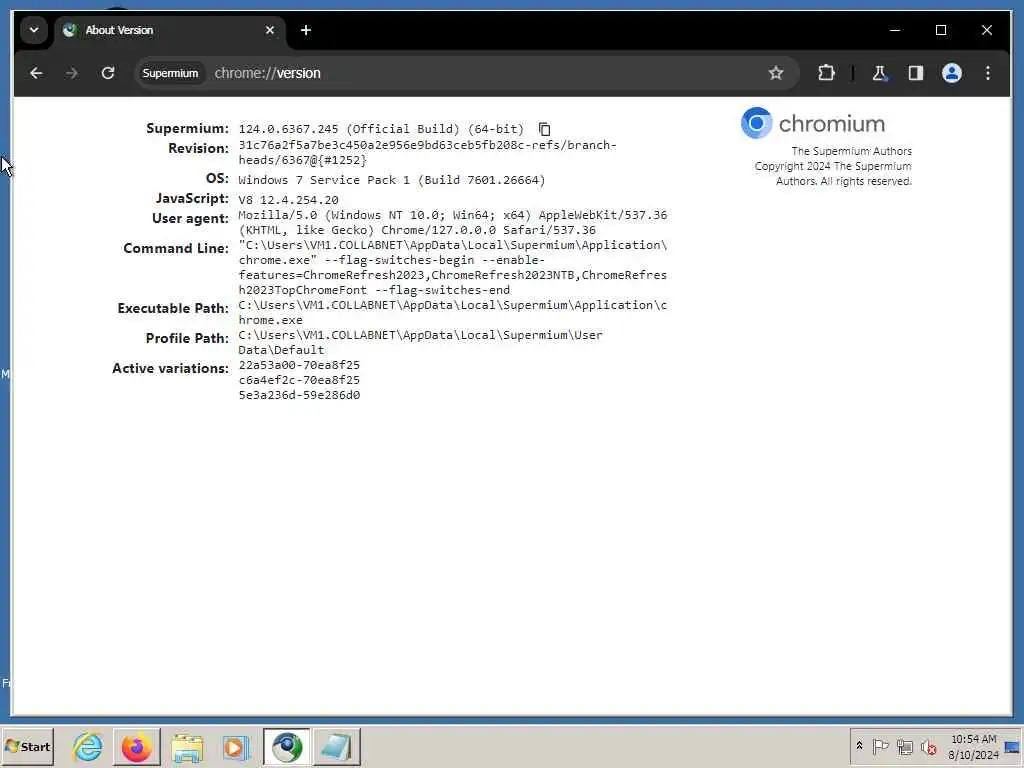Maximize the Supermium window

[941, 30]
